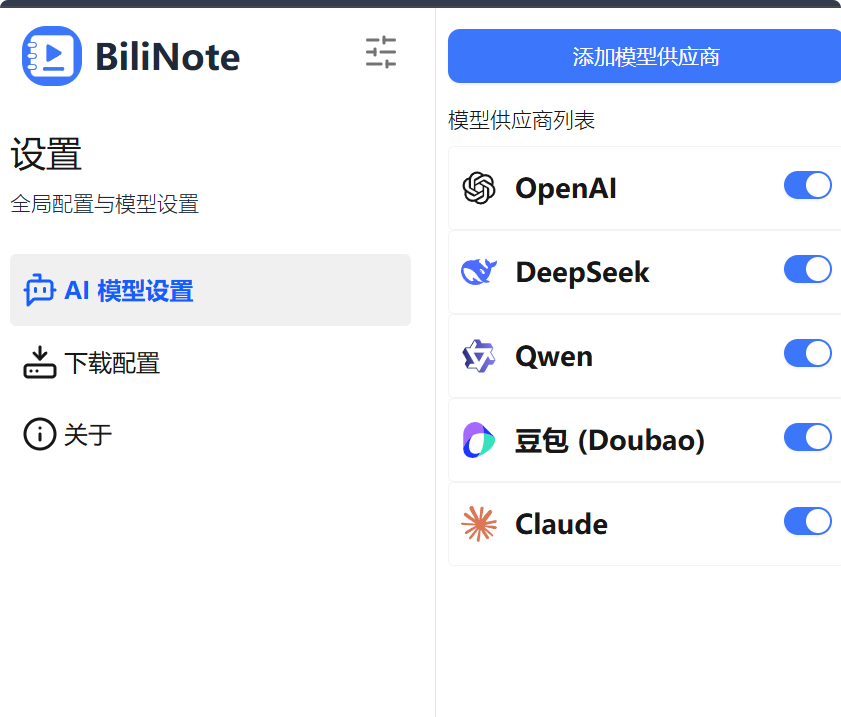This screenshot has height=717, width=841.
Task: Click the Doubao logo icon
Action: [x=479, y=440]
